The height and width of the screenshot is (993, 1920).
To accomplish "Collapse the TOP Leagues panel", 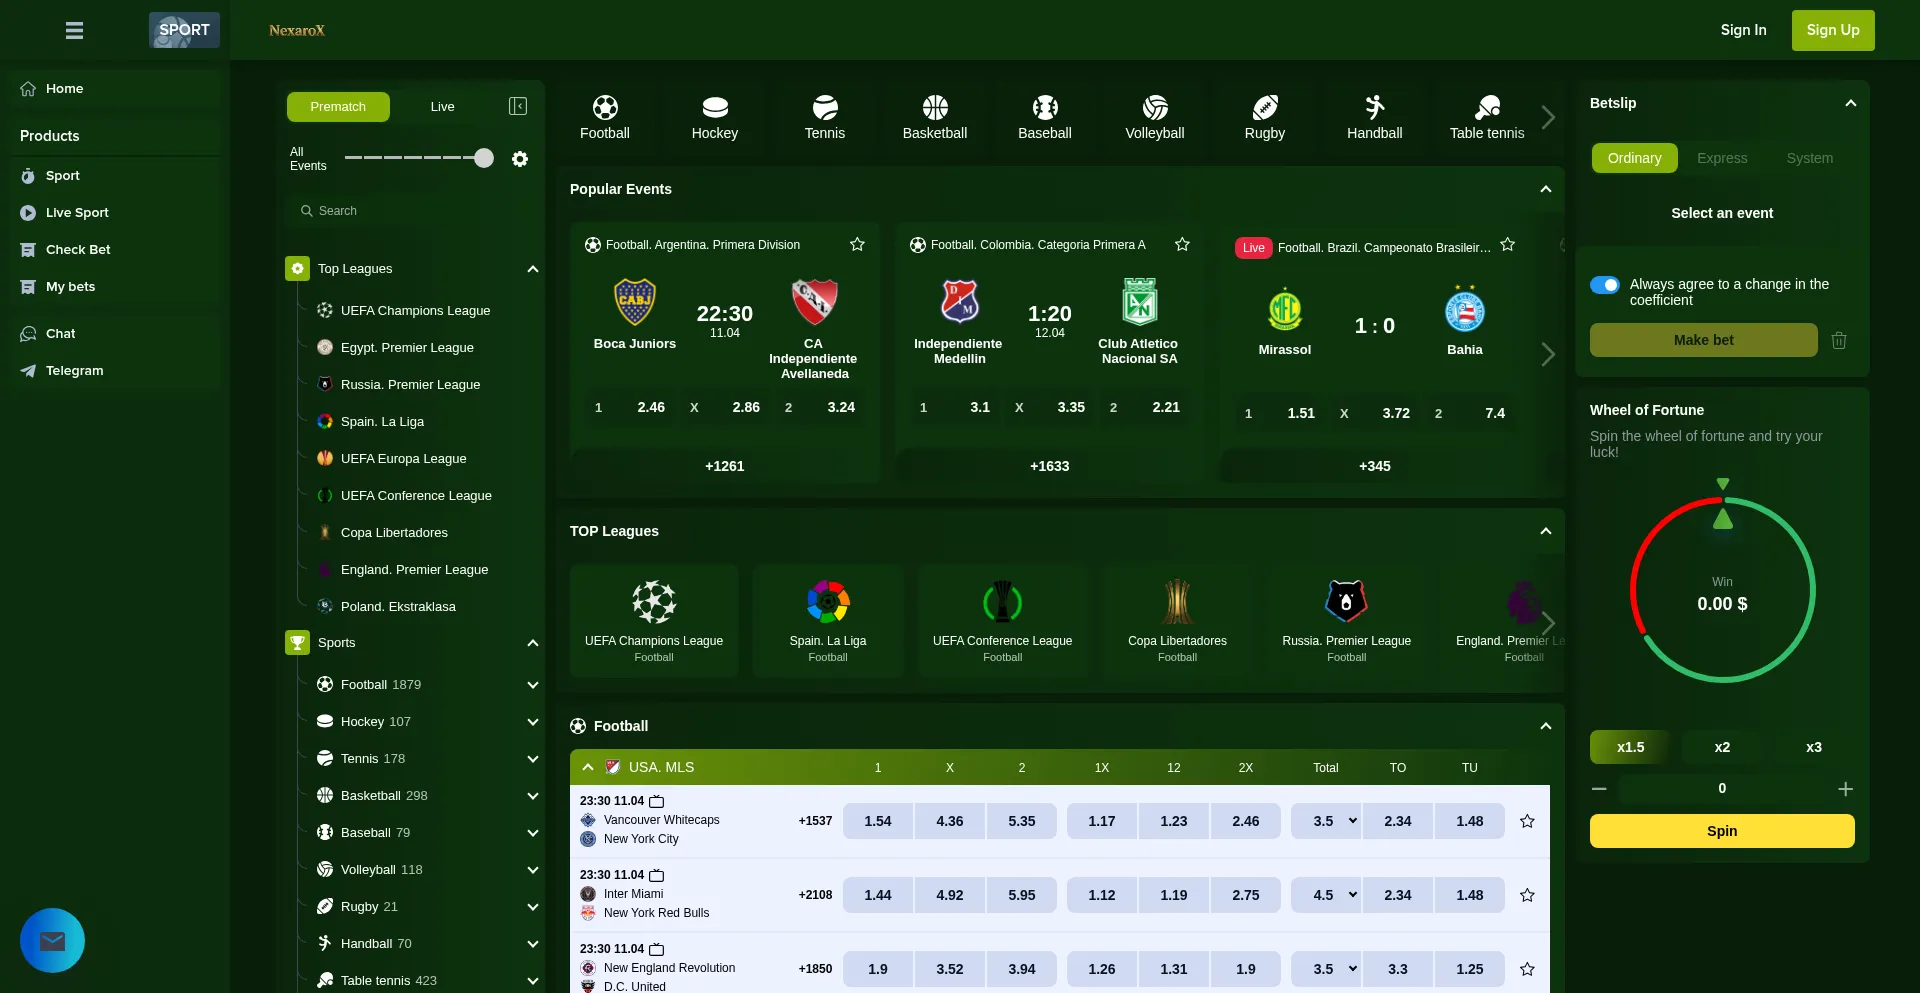I will [1546, 531].
